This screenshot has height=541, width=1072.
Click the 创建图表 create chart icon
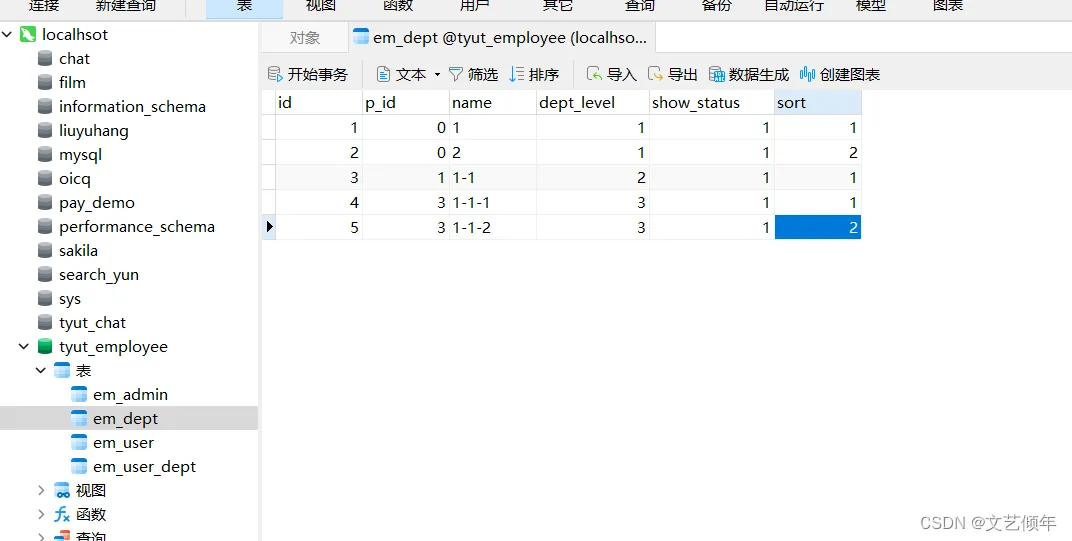(807, 75)
